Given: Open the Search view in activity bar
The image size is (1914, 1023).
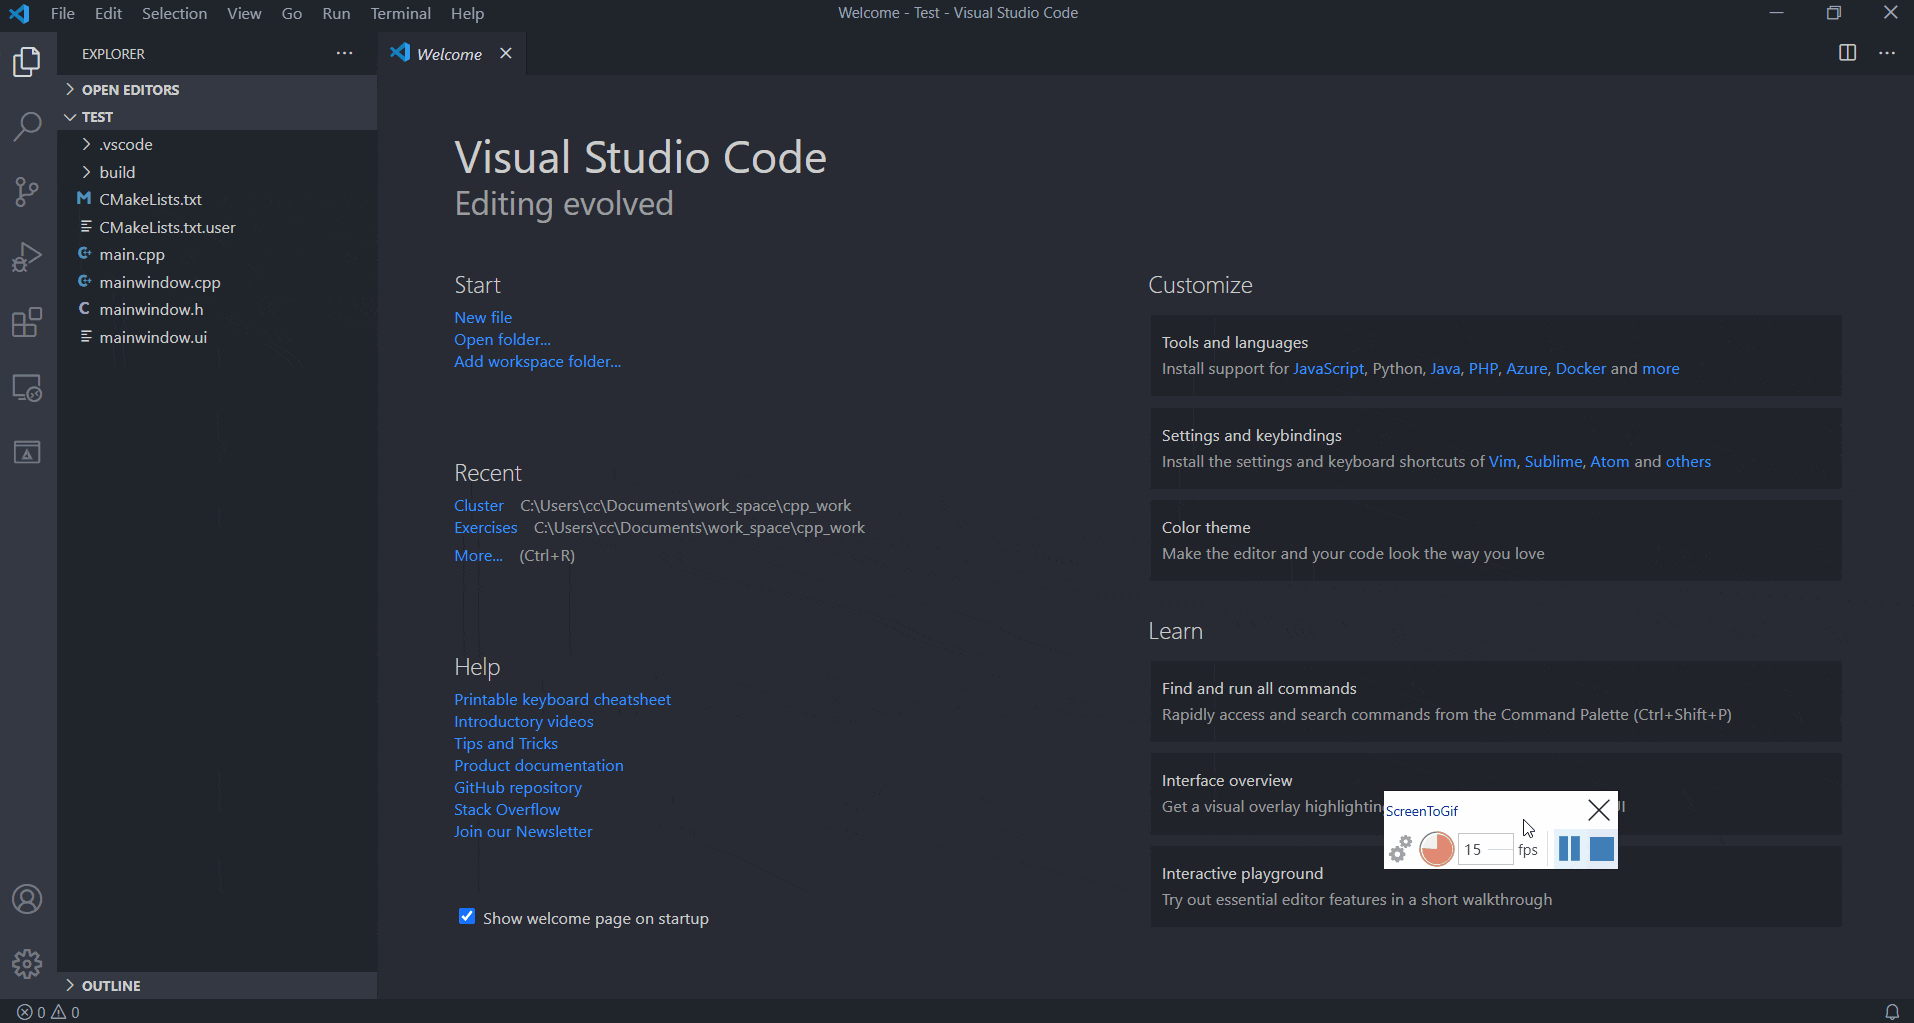Looking at the screenshot, I should tap(27, 127).
